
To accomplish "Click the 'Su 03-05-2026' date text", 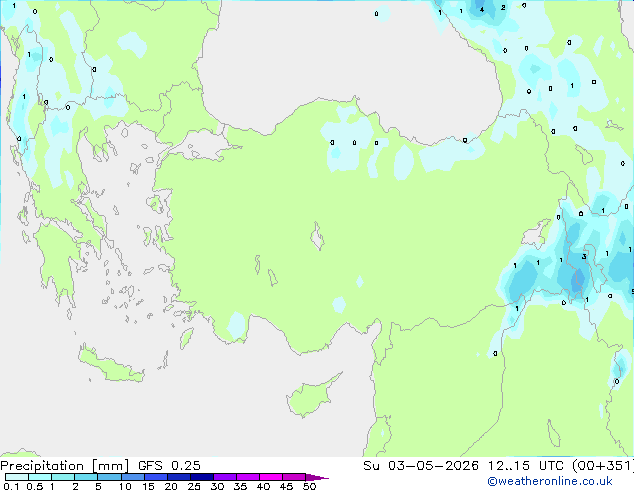I will point(421,466).
